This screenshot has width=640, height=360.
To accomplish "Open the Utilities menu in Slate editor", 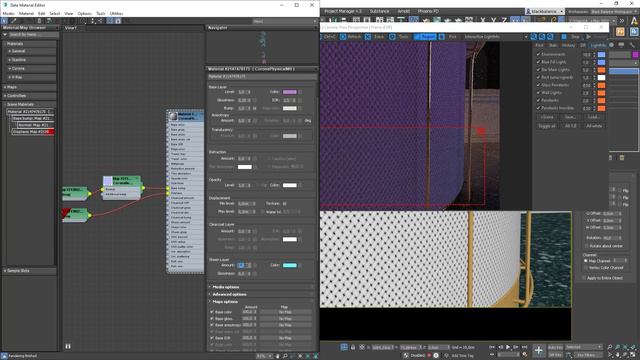I will (116, 13).
